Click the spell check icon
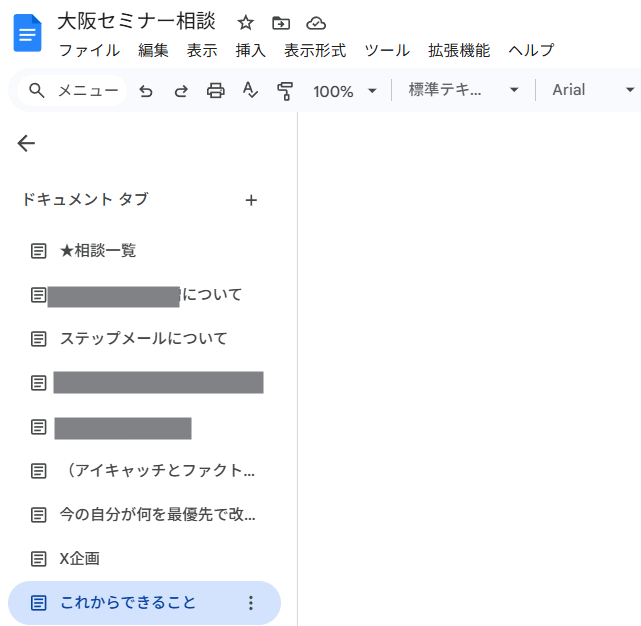Image resolution: width=641 pixels, height=626 pixels. coord(250,90)
